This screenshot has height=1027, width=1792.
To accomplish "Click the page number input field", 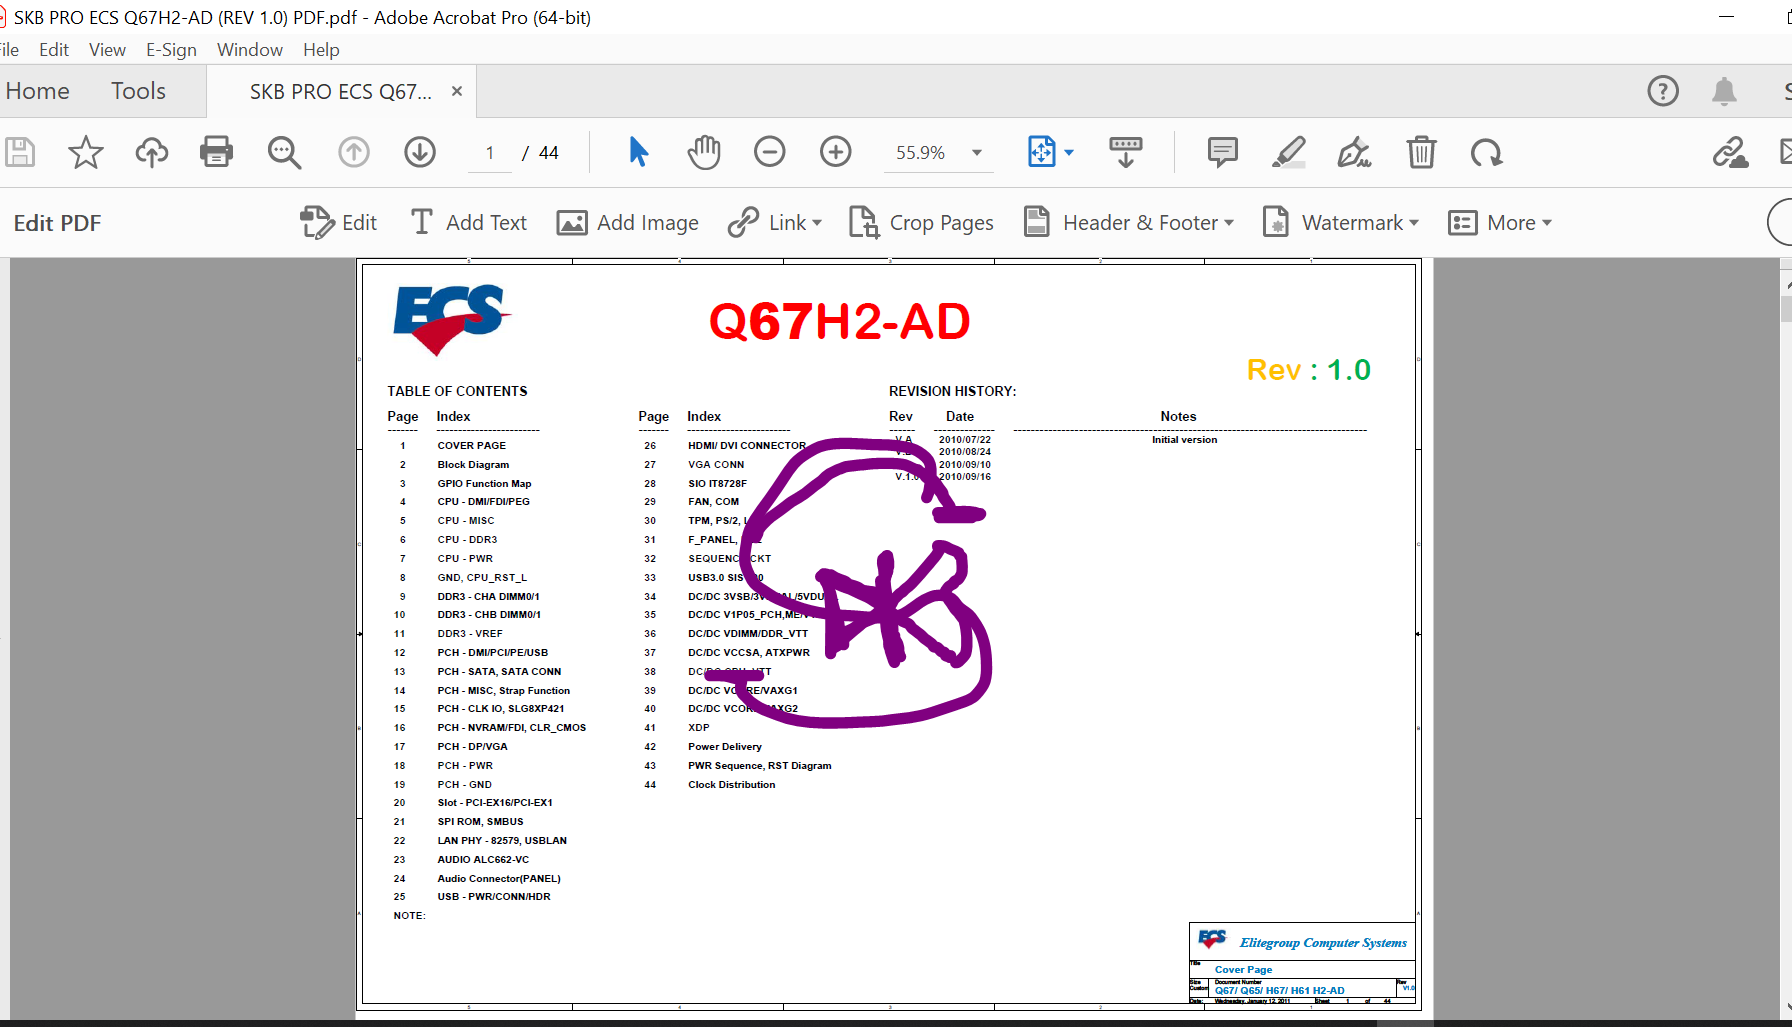I will click(x=490, y=153).
